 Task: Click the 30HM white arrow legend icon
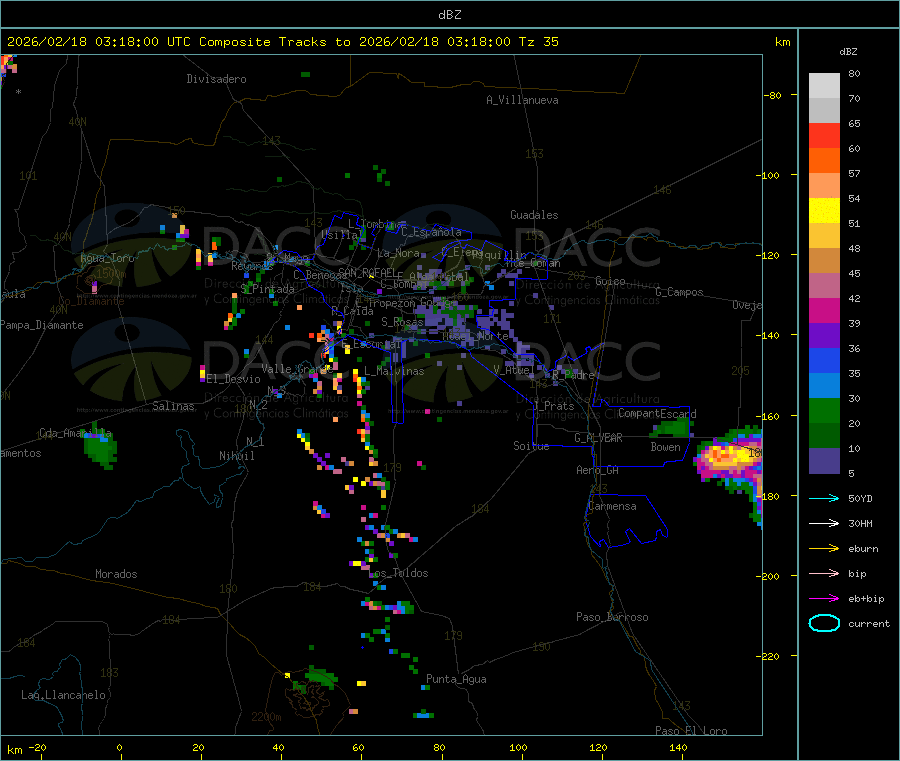click(x=824, y=523)
